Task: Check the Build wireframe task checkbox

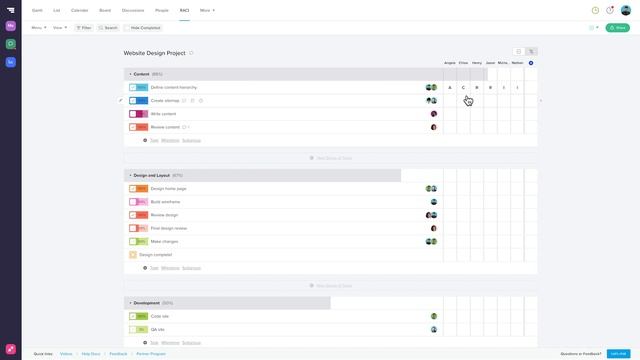Action: [133, 202]
